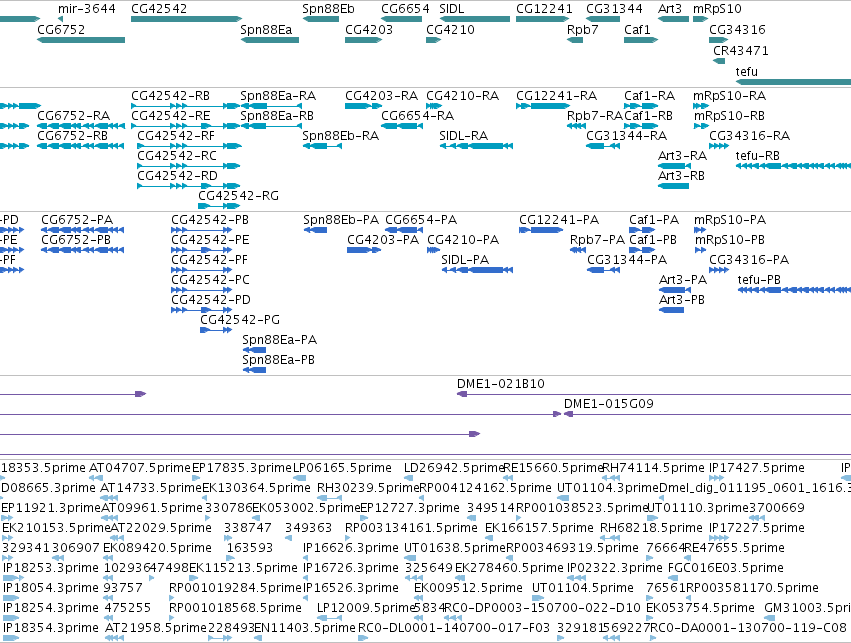This screenshot has height=643, width=851.
Task: Open the CG6752-RA transcript label
Action: [x=73, y=116]
